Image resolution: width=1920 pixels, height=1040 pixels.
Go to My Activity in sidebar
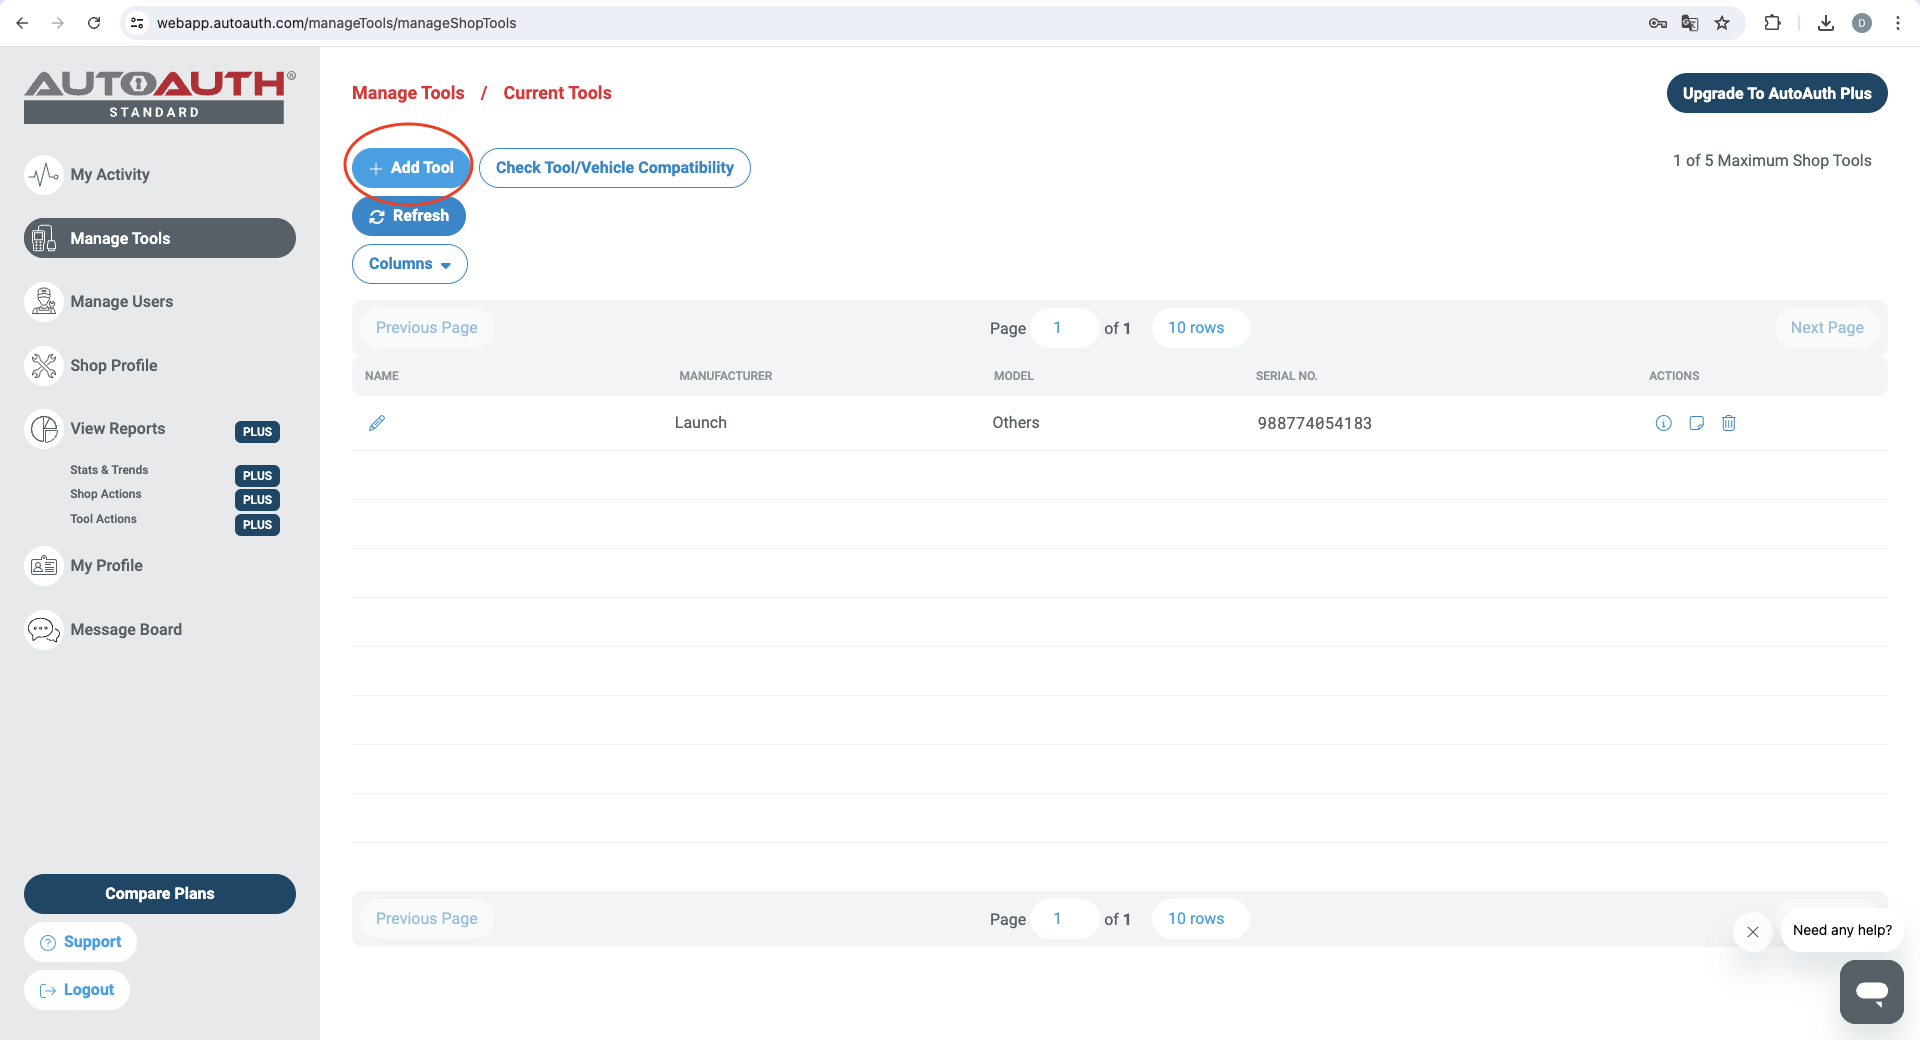[110, 175]
